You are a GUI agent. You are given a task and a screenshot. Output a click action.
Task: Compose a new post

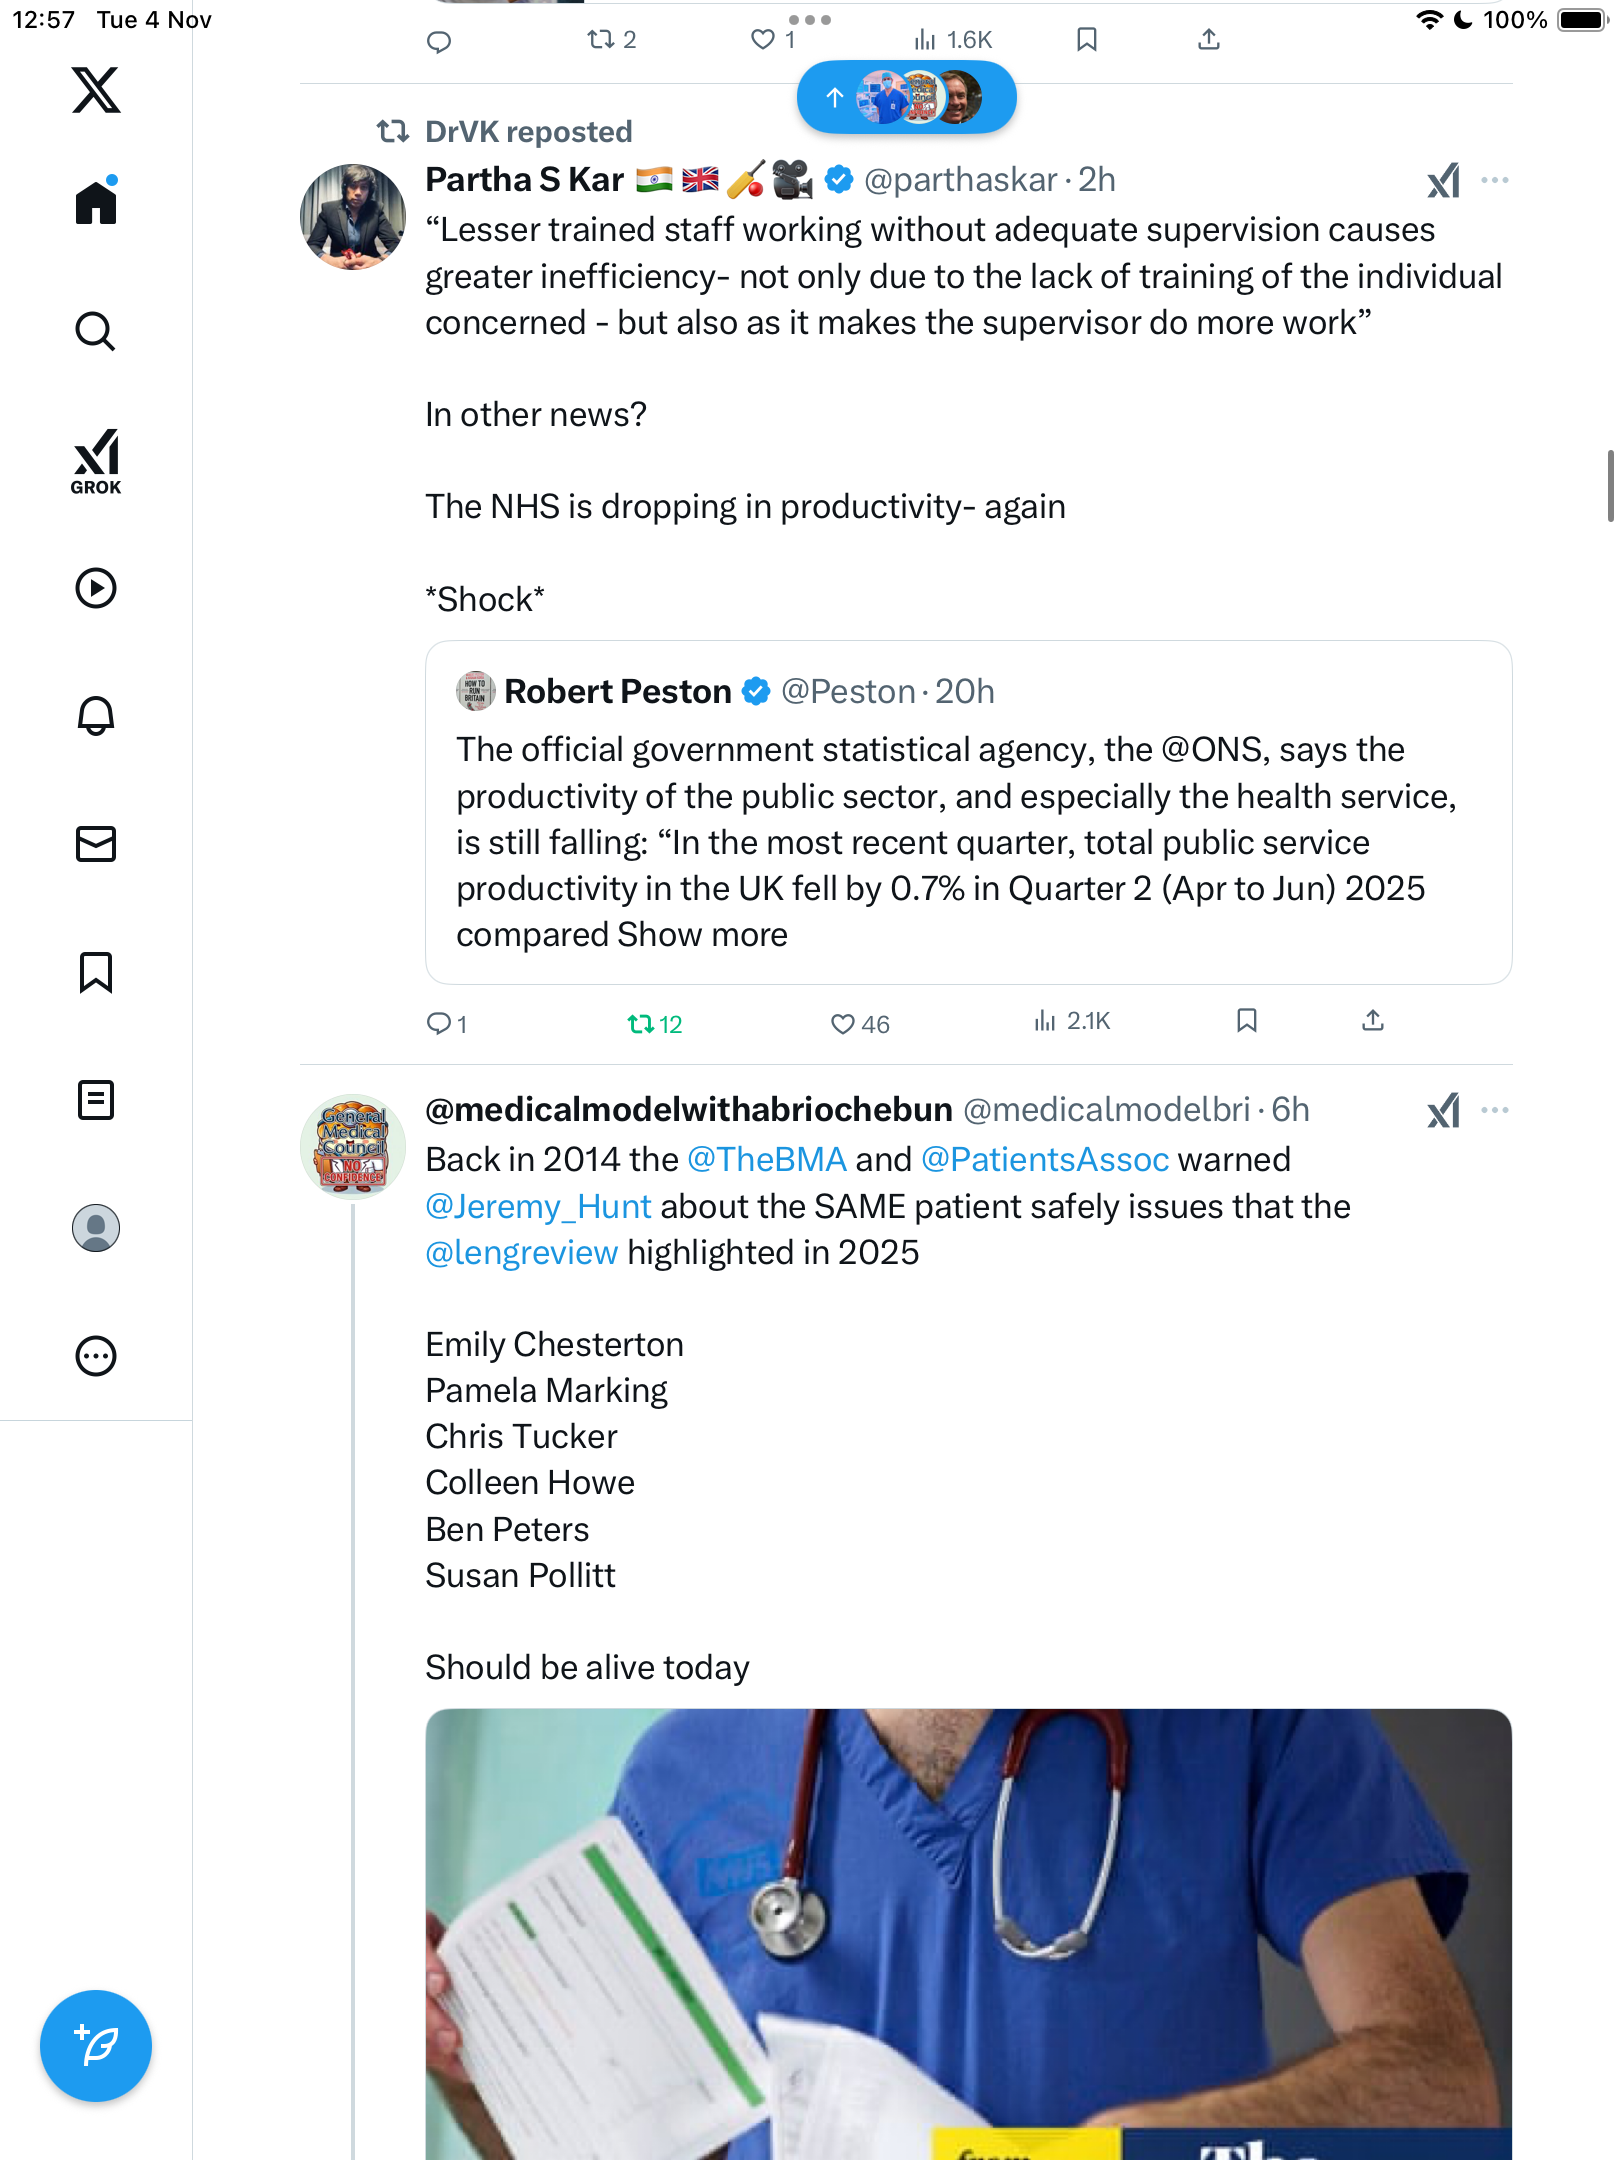point(96,2045)
